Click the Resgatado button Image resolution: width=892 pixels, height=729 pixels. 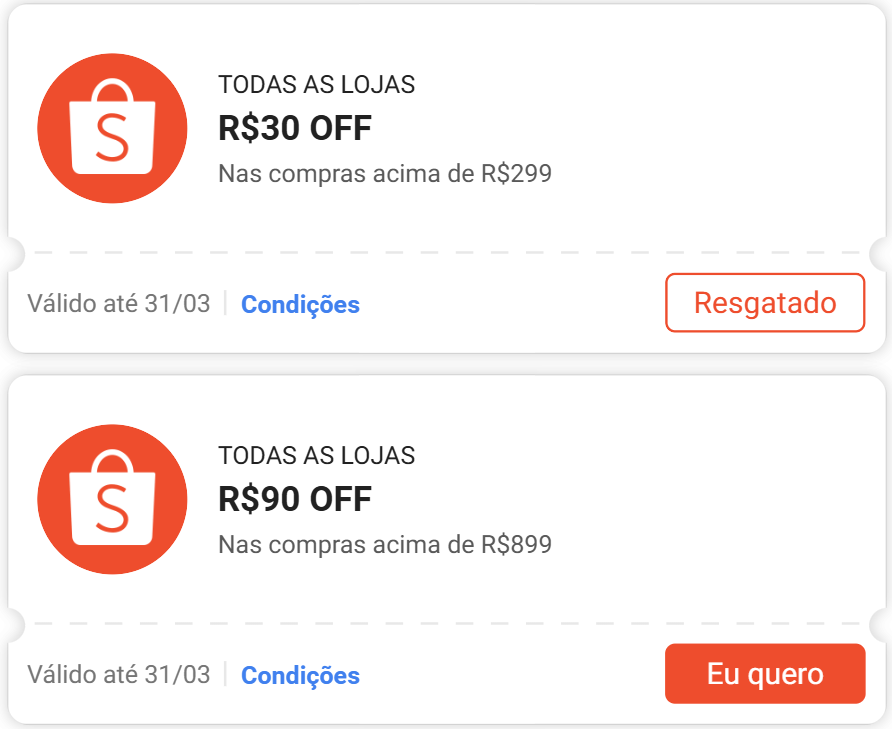(x=765, y=302)
